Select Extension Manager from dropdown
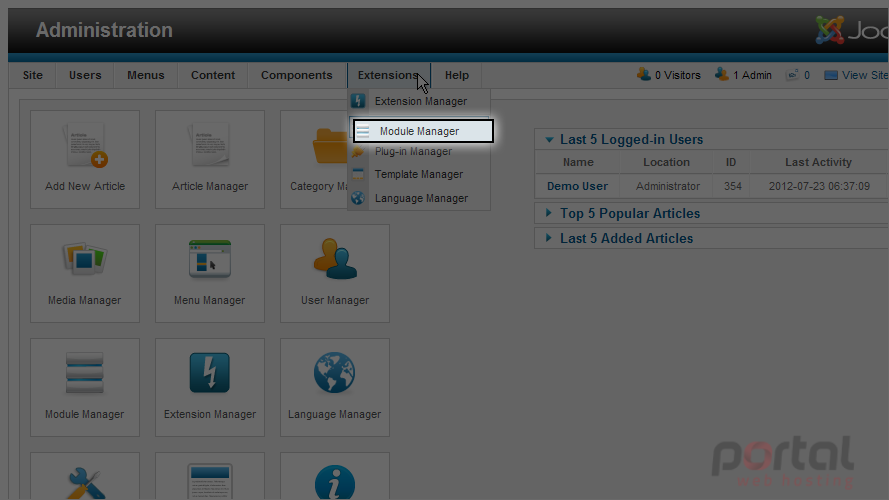Screen dimensions: 889x500 [x=419, y=101]
